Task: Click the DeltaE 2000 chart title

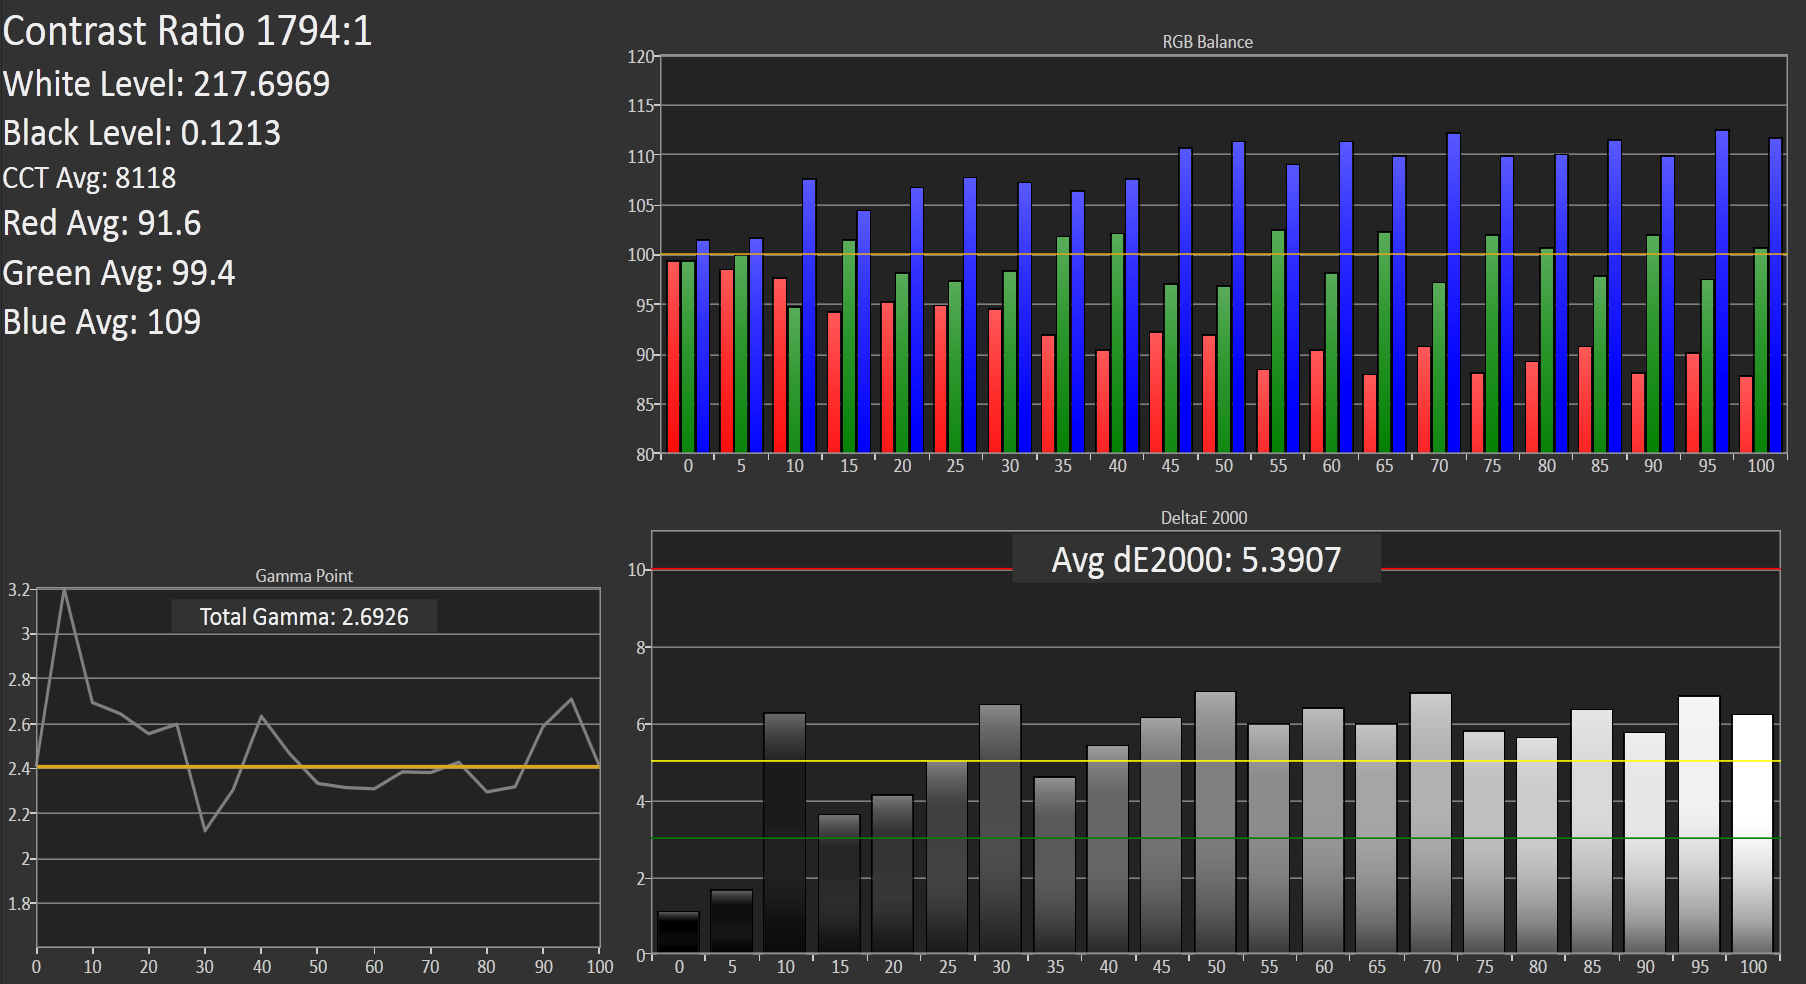Action: tap(1204, 518)
